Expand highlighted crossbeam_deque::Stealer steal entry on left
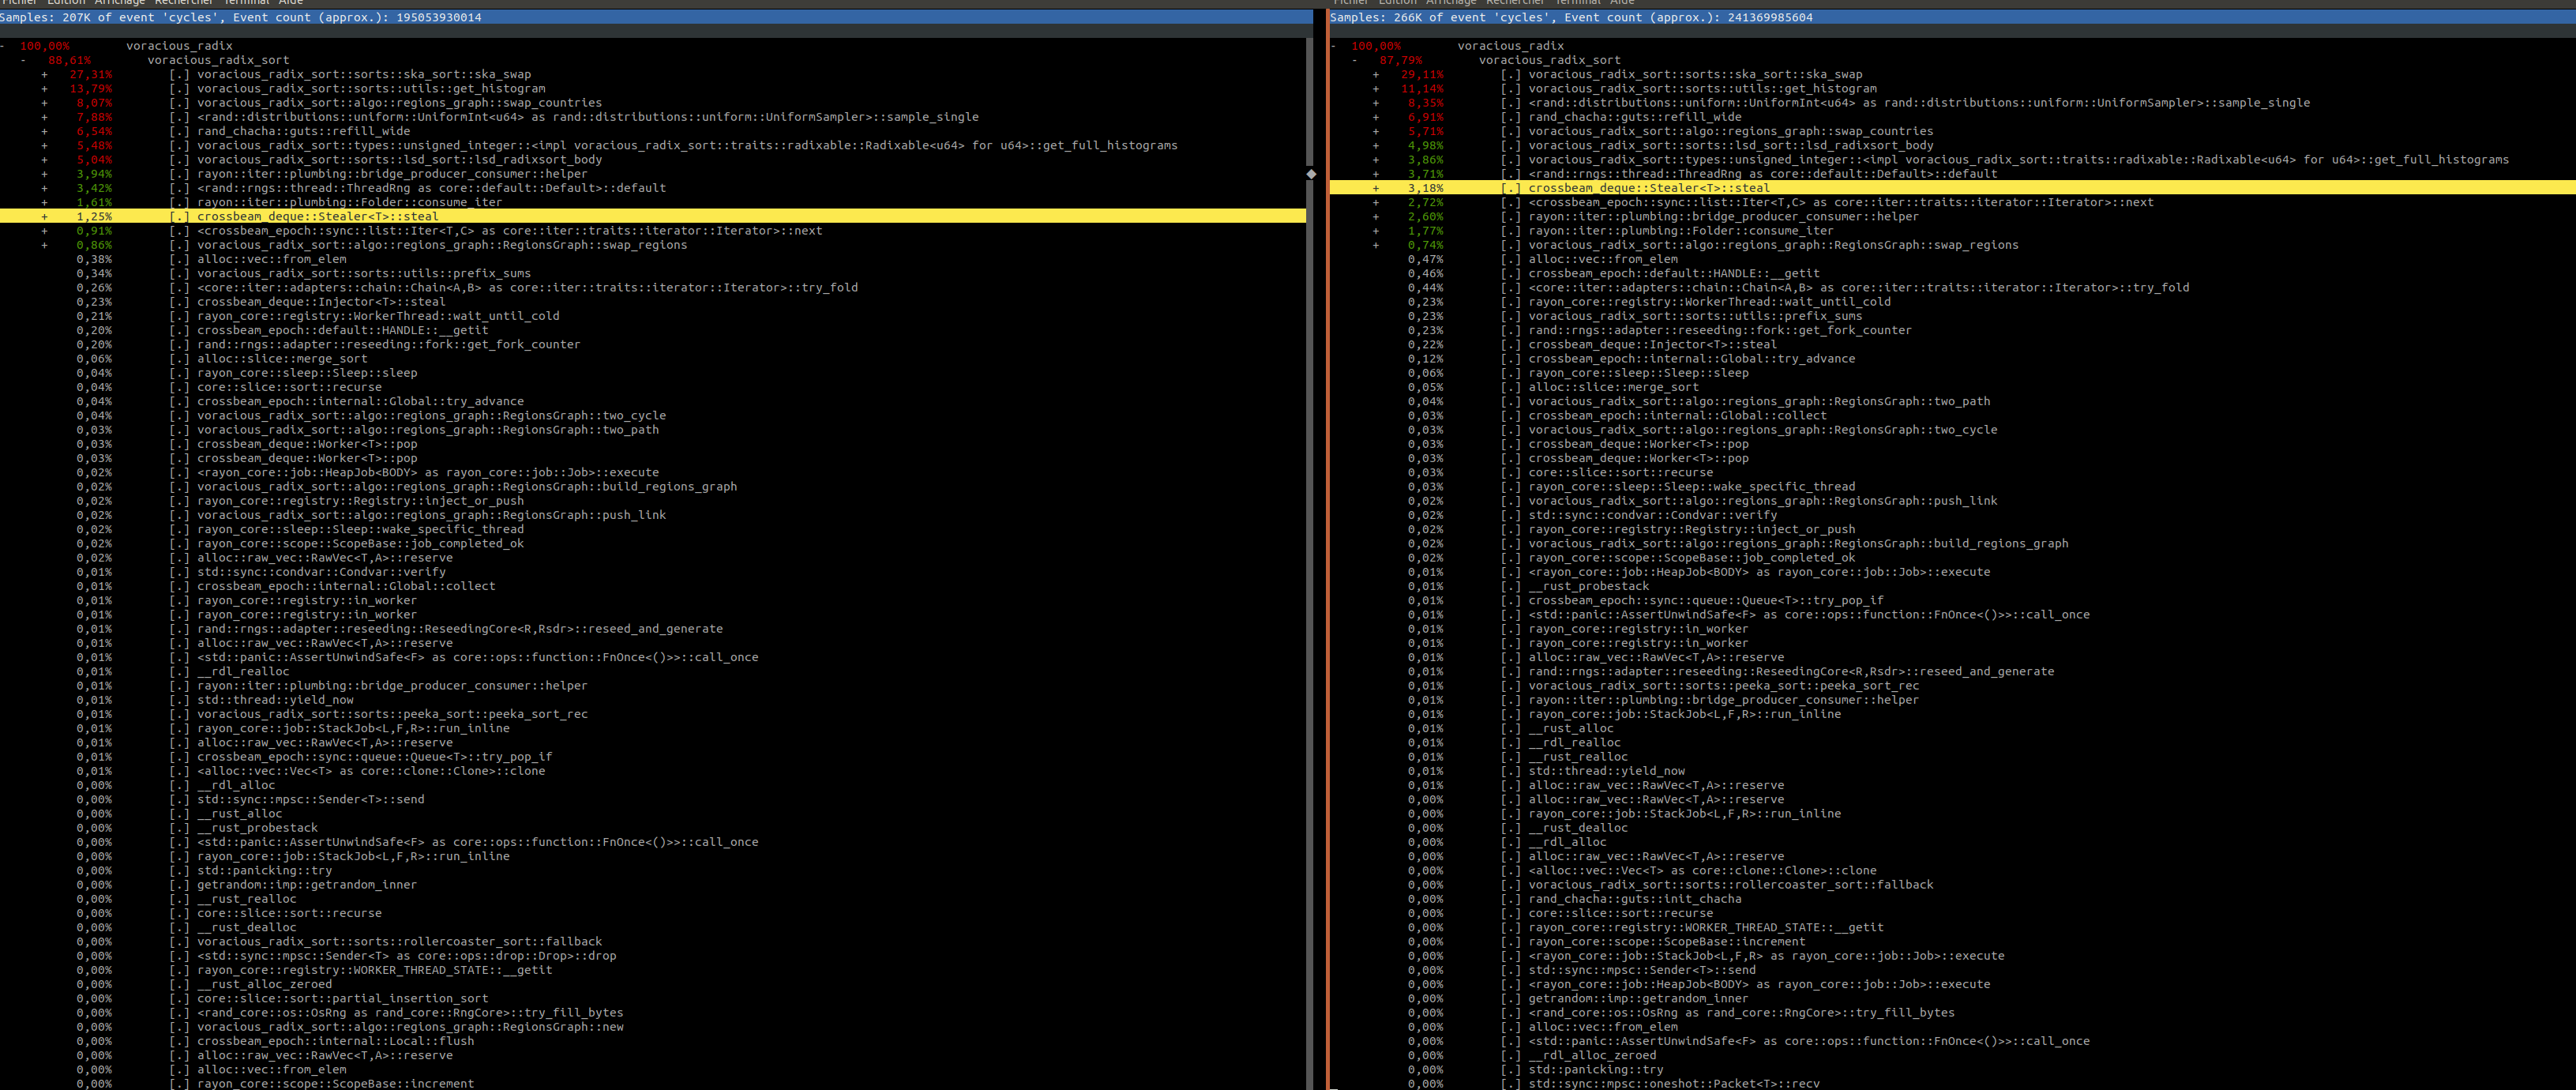Image resolution: width=2576 pixels, height=1090 pixels. [44, 216]
